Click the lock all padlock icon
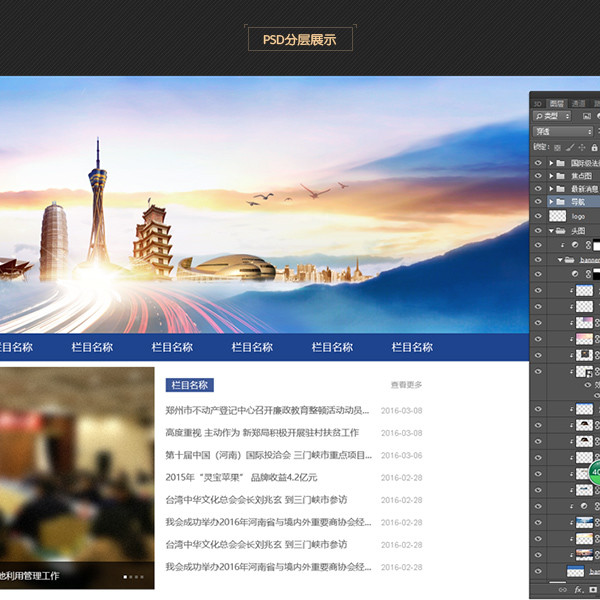 pyautogui.click(x=594, y=147)
